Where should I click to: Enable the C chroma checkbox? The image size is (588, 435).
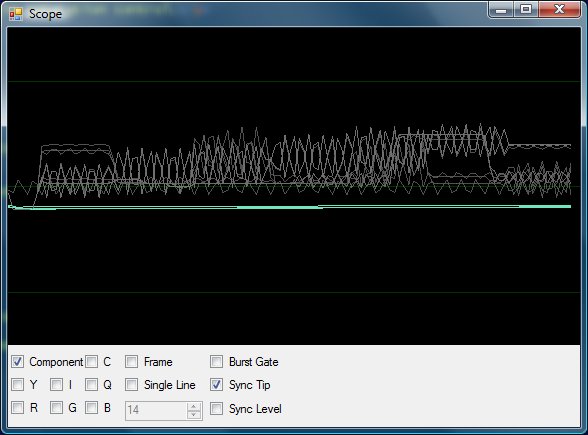91,362
